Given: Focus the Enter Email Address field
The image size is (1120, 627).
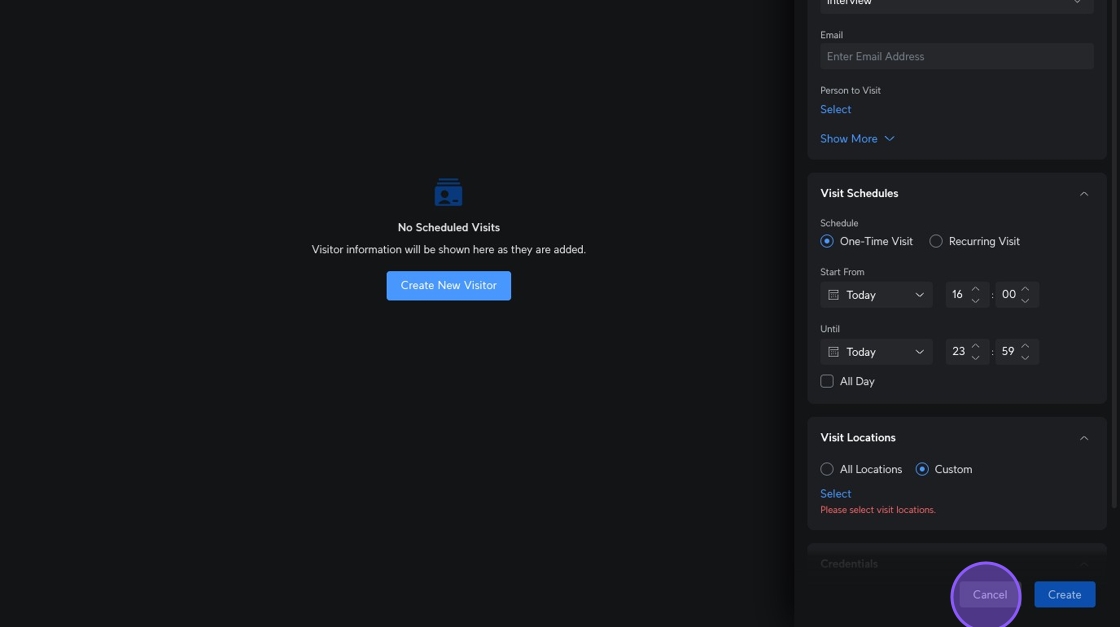Looking at the screenshot, I should (956, 57).
